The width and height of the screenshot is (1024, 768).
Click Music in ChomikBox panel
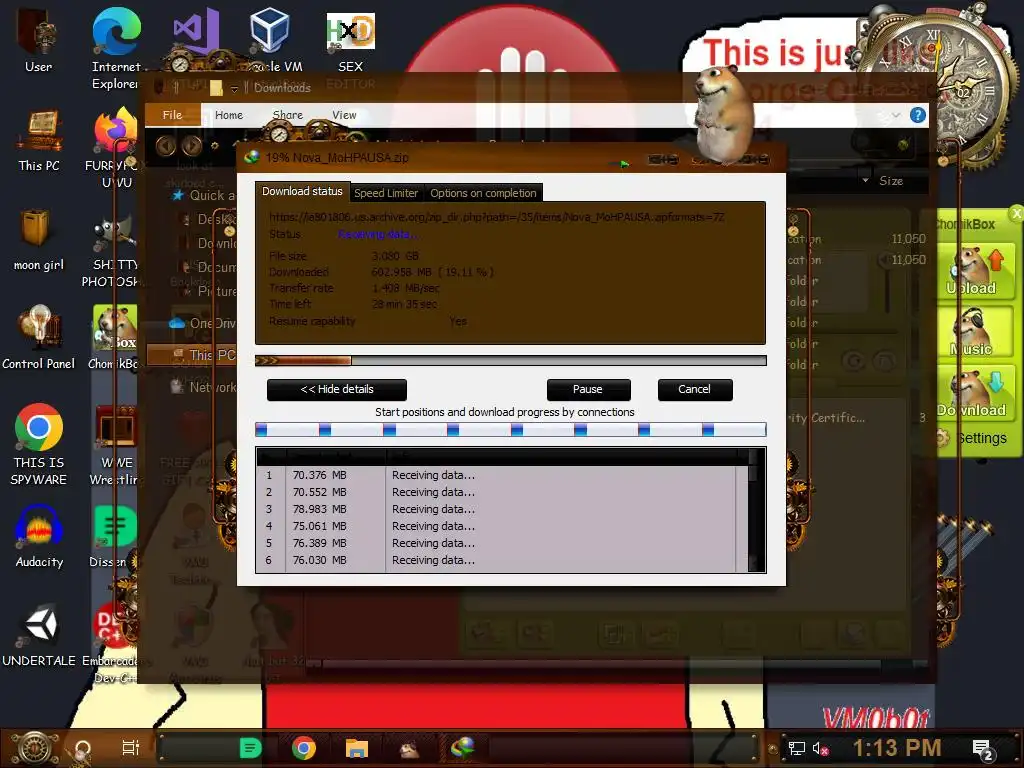point(974,333)
